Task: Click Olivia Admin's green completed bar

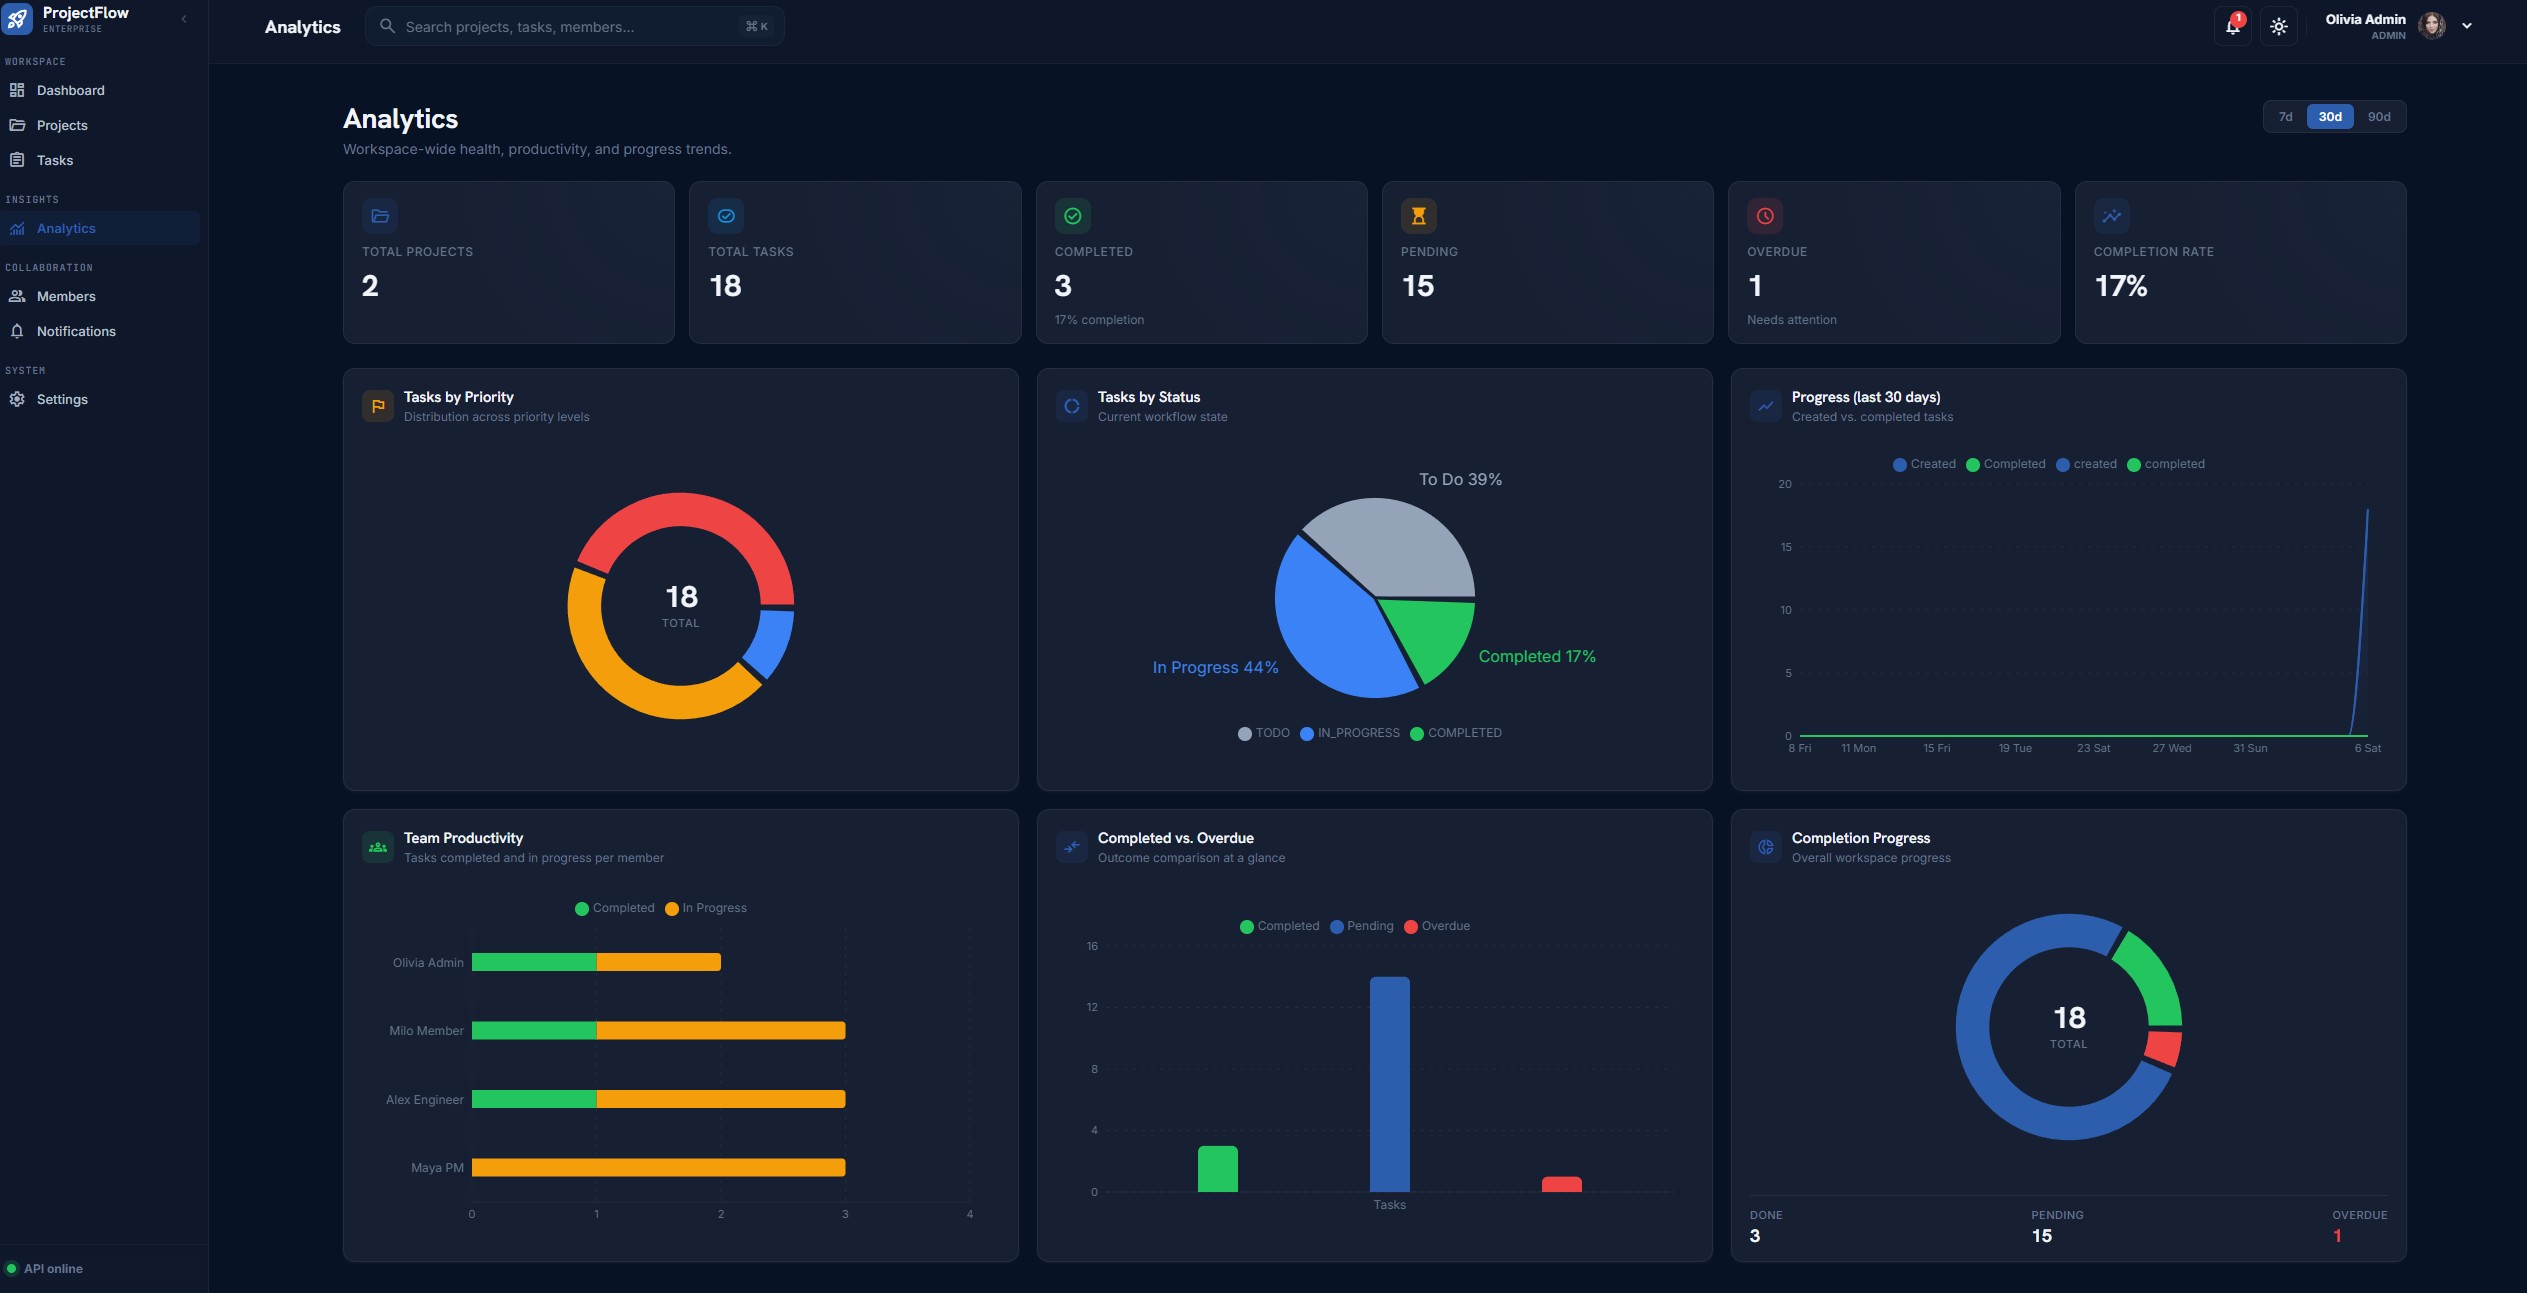Action: point(534,962)
